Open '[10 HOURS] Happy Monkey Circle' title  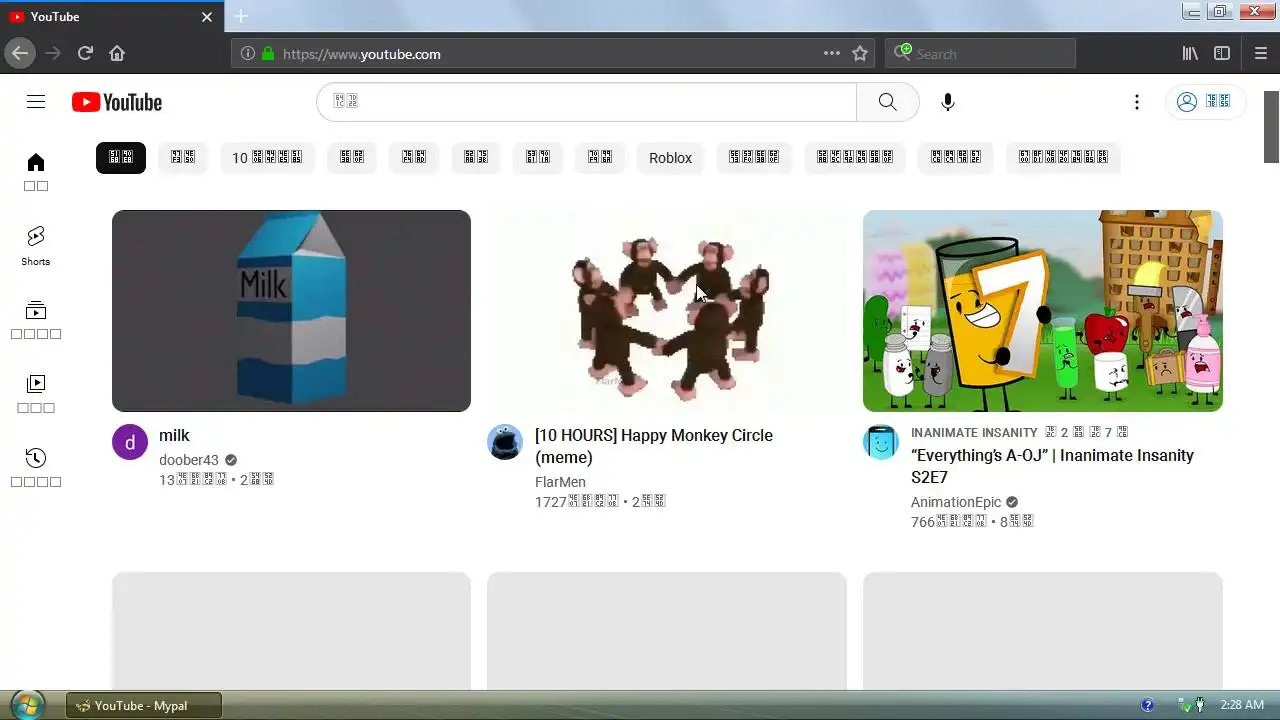(x=654, y=446)
